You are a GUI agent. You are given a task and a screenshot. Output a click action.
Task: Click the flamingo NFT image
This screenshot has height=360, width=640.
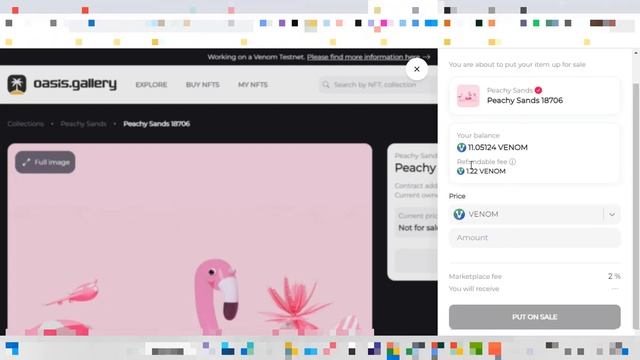190,239
